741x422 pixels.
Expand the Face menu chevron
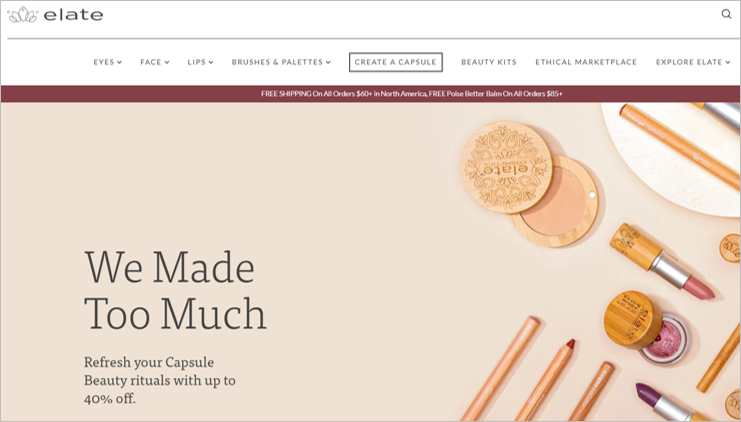(167, 62)
